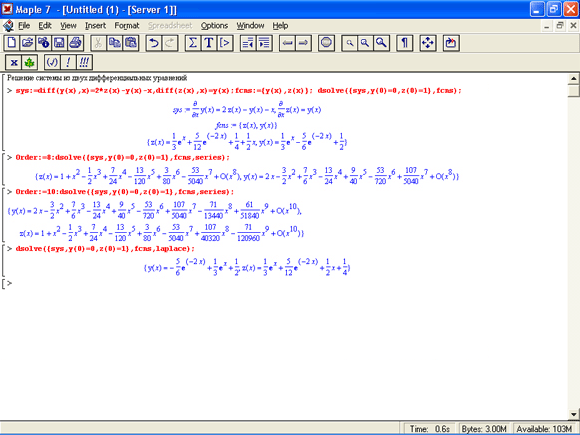Open the Options menu

(214, 26)
